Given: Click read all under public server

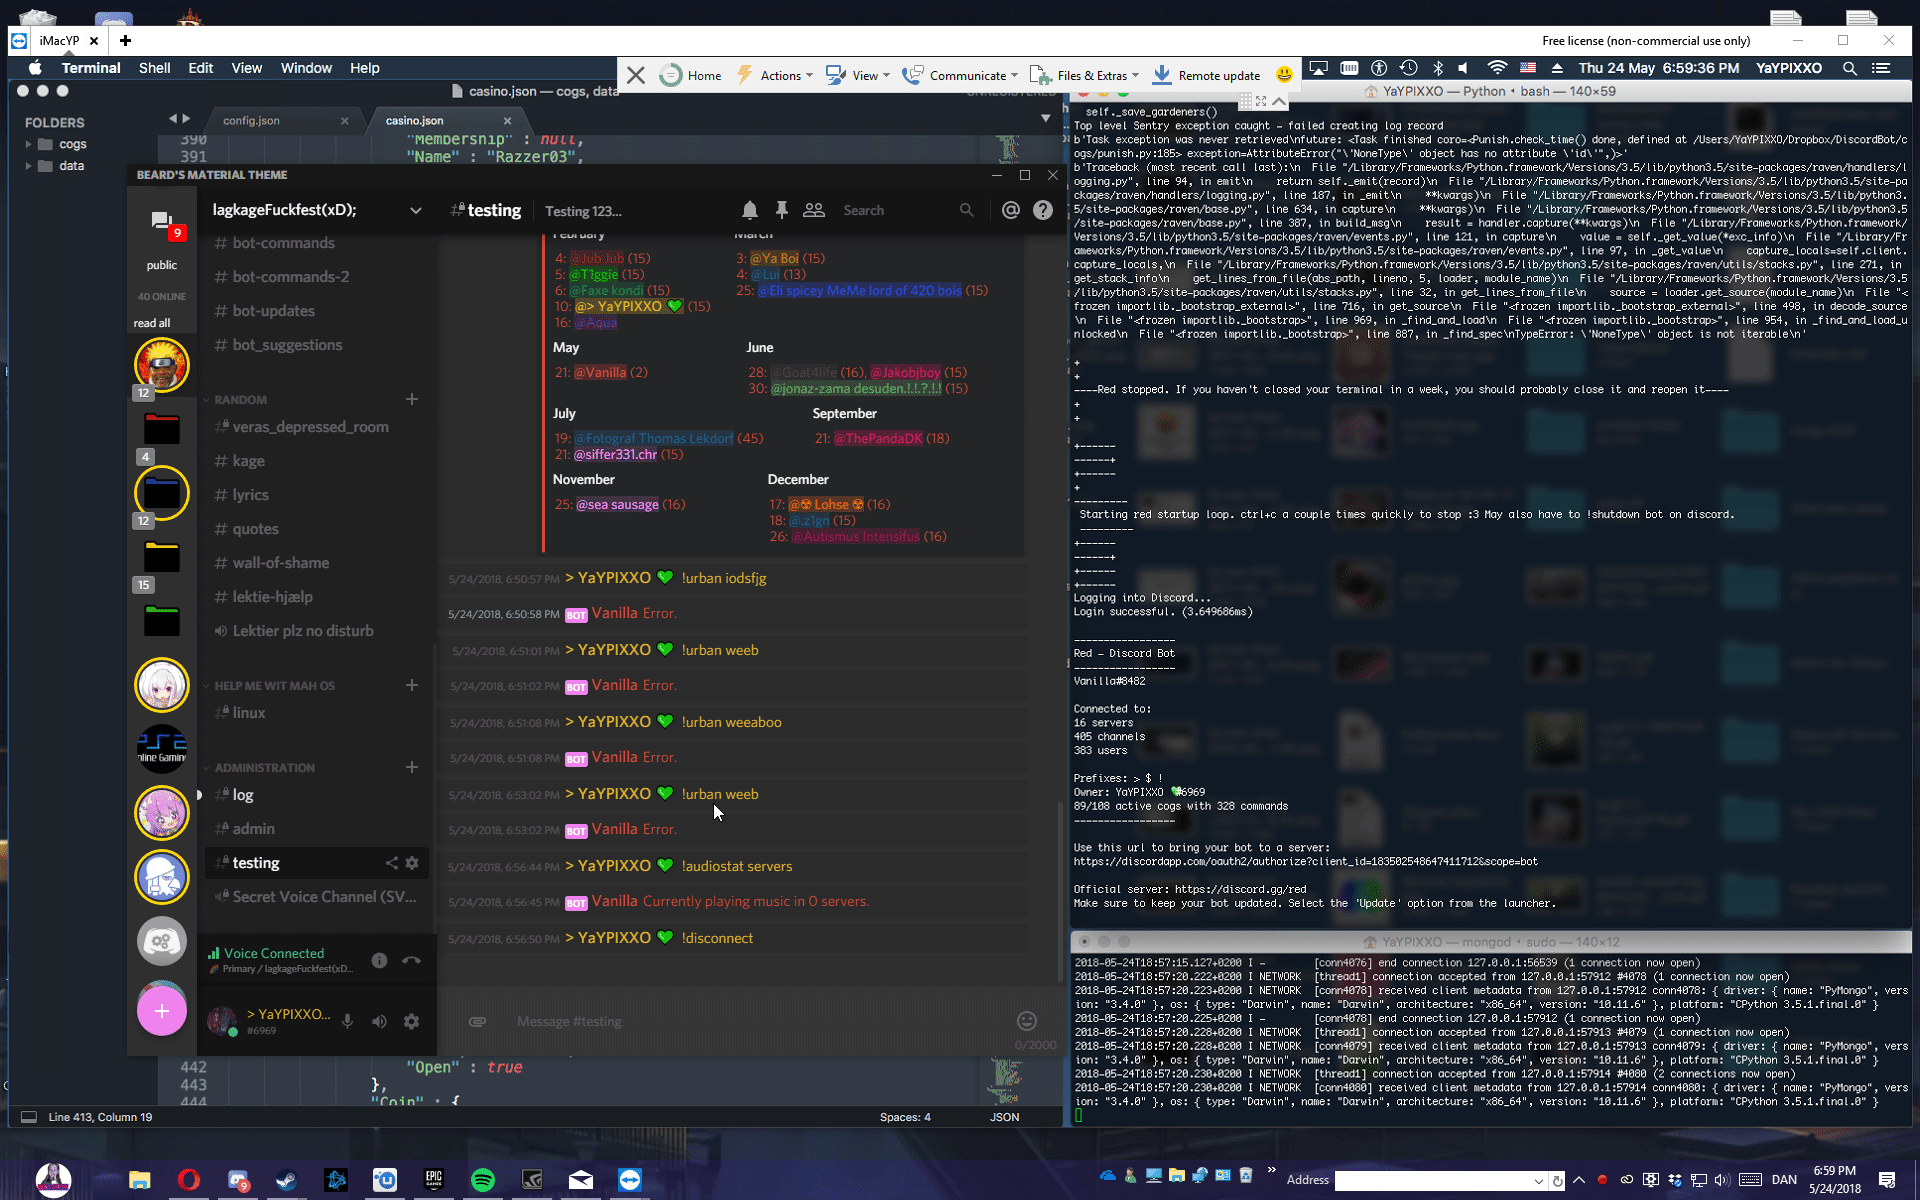Looking at the screenshot, I should pos(152,322).
